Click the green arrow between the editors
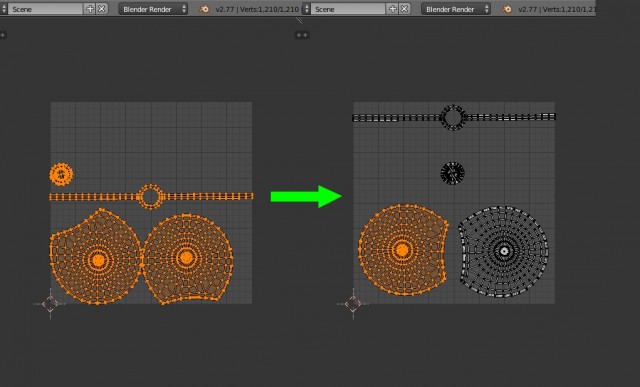640x387 pixels. [306, 196]
